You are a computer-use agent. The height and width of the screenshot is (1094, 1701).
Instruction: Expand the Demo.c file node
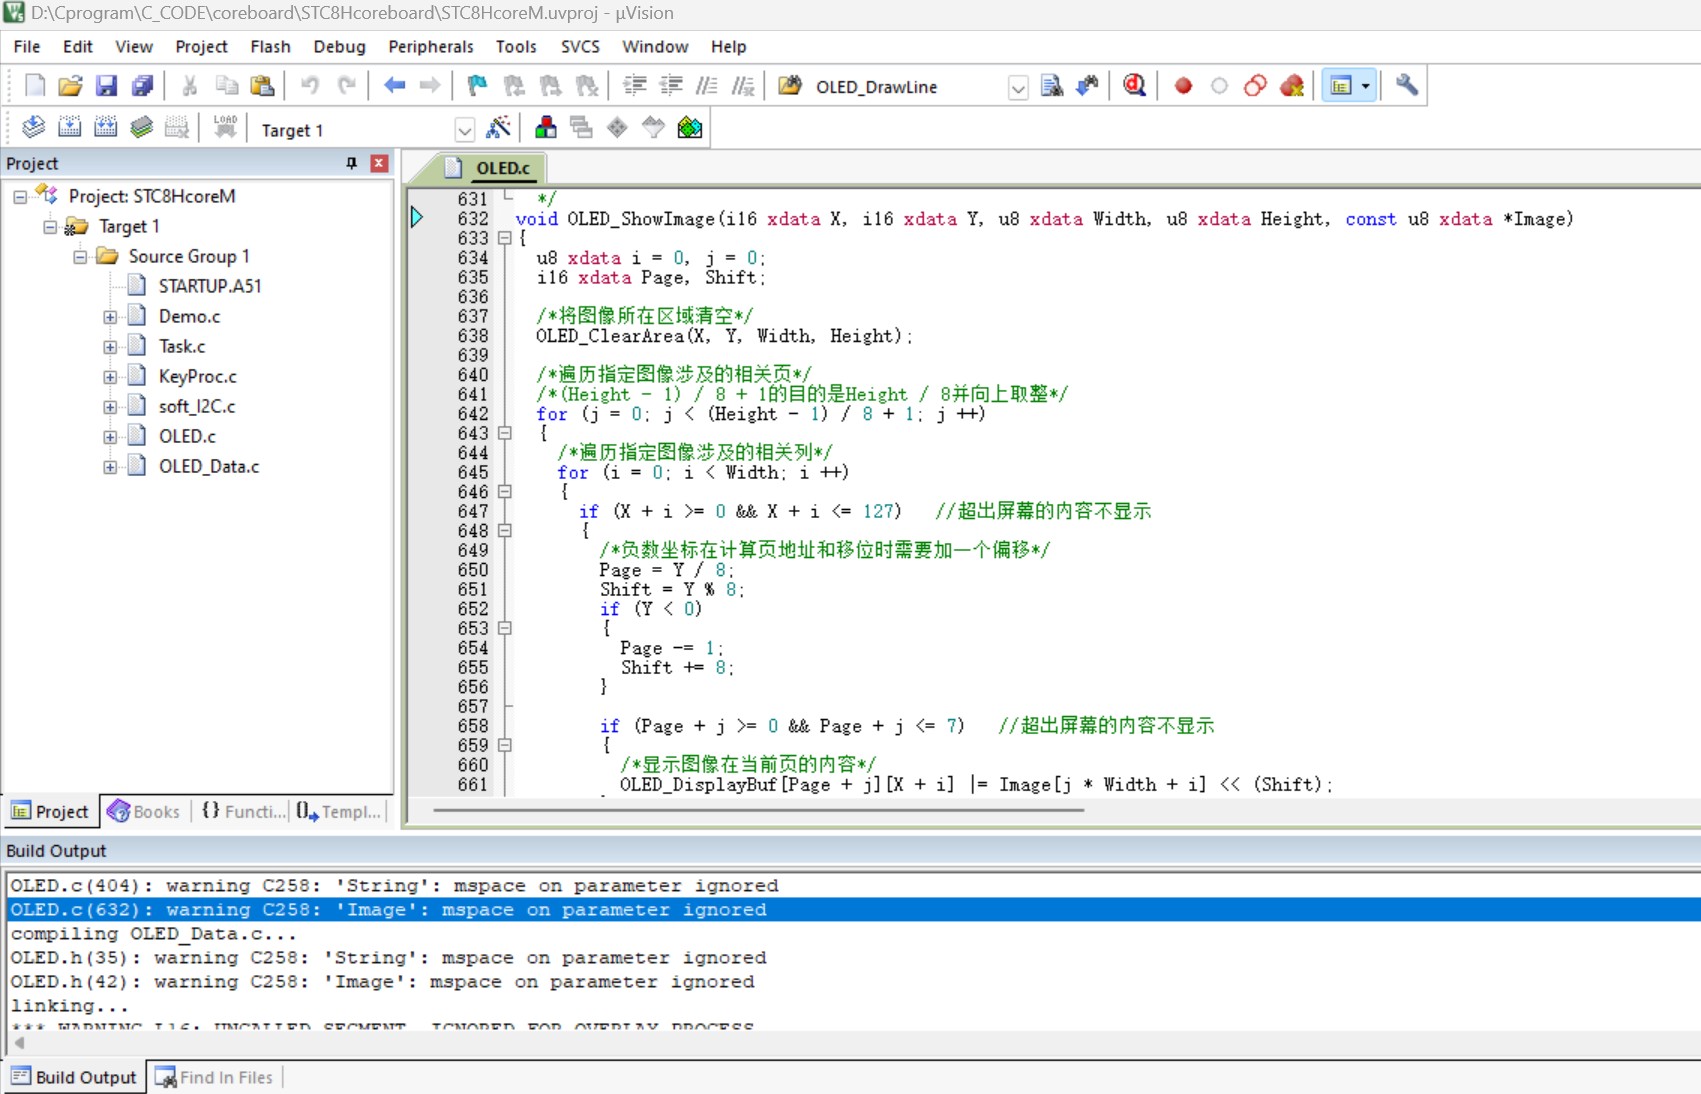click(110, 317)
